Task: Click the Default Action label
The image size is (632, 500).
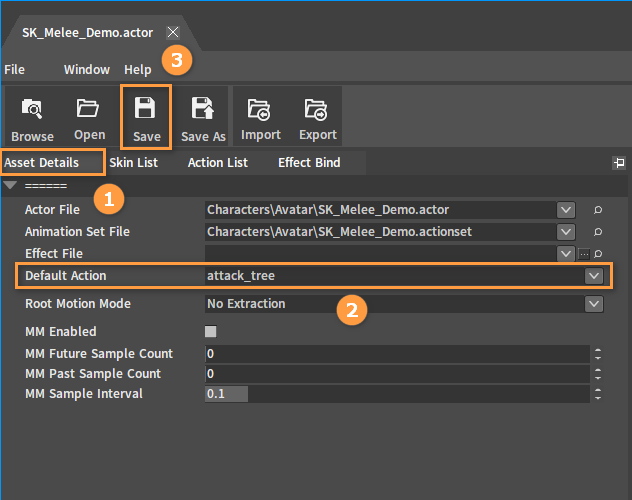Action: click(x=66, y=276)
